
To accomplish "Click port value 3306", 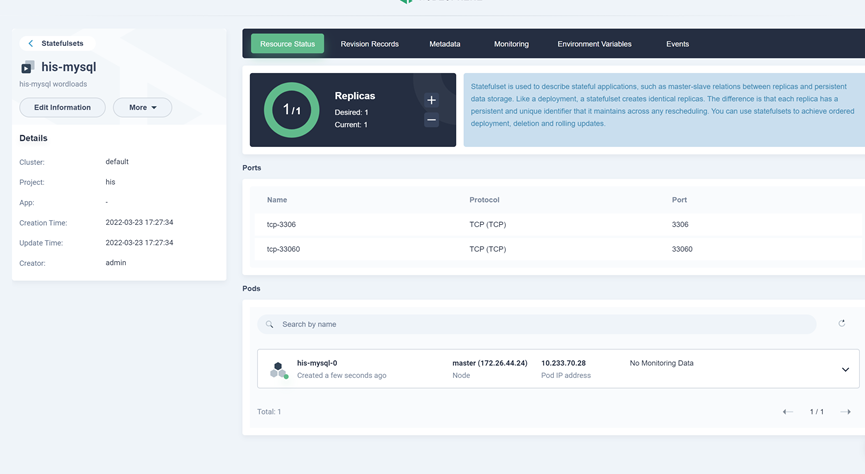I will pos(680,225).
